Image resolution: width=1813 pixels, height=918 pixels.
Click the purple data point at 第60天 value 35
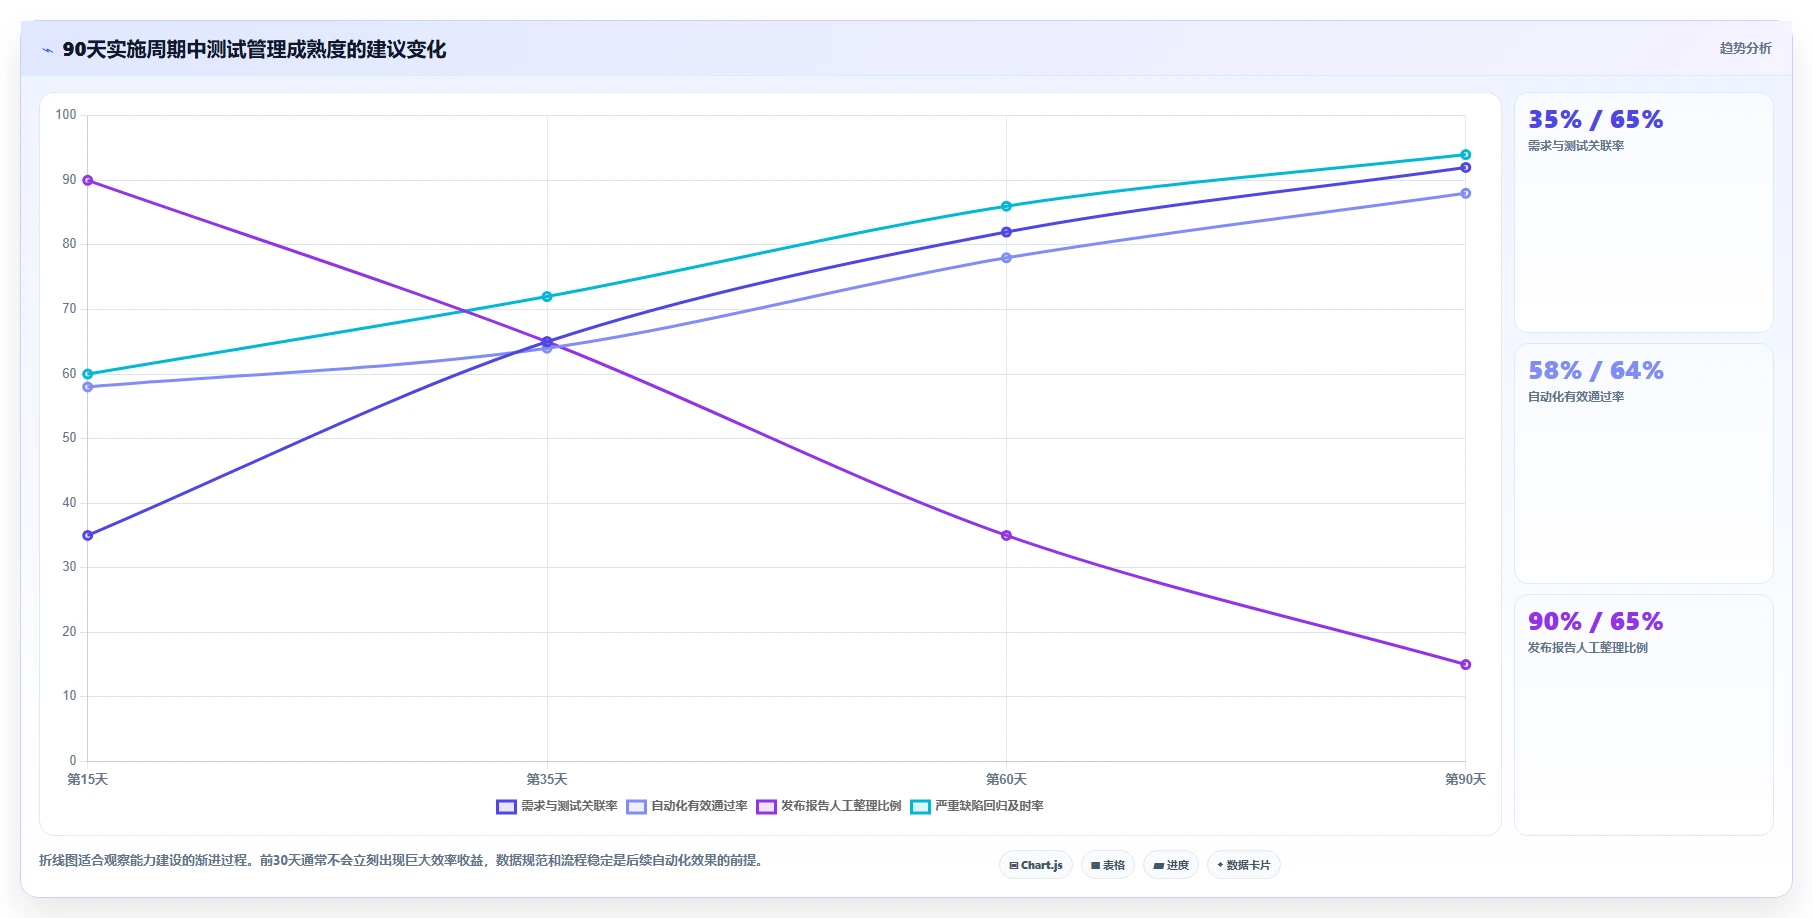(x=1006, y=536)
